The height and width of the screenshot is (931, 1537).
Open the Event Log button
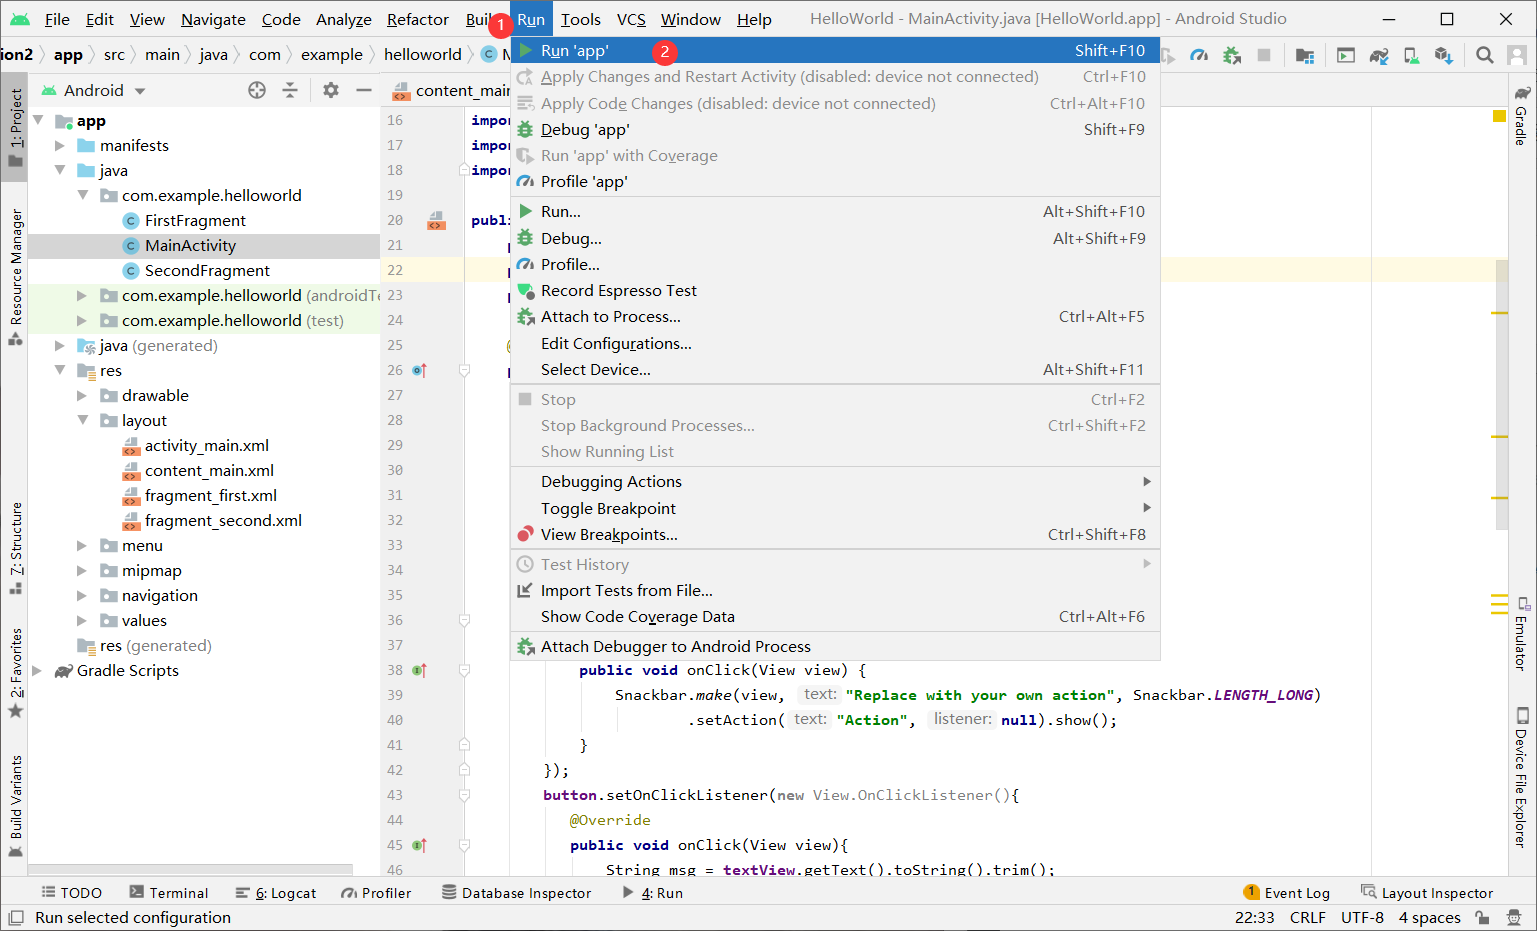coord(1287,893)
